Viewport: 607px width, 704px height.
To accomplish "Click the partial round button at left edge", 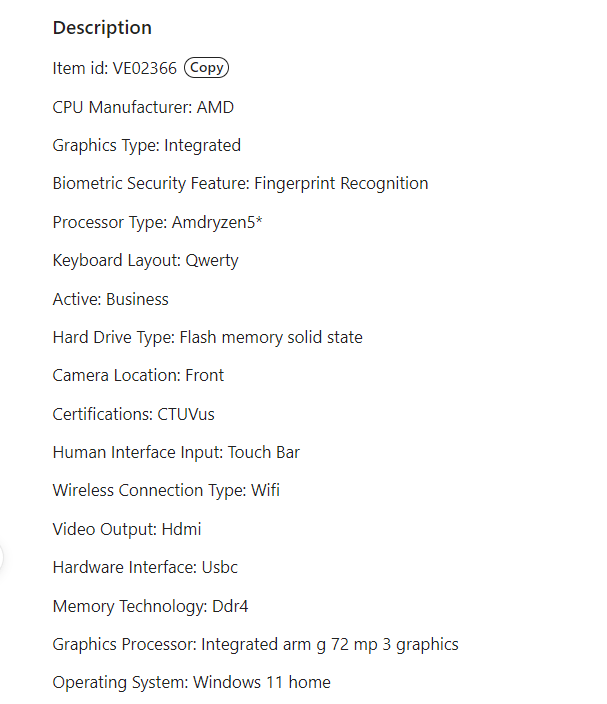I will point(2,557).
